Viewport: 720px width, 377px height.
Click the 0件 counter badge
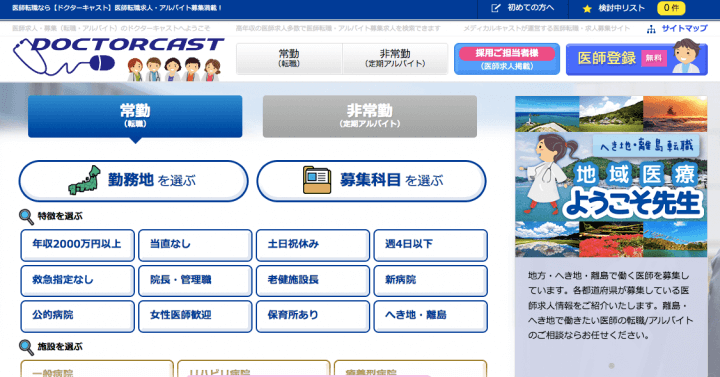[671, 8]
